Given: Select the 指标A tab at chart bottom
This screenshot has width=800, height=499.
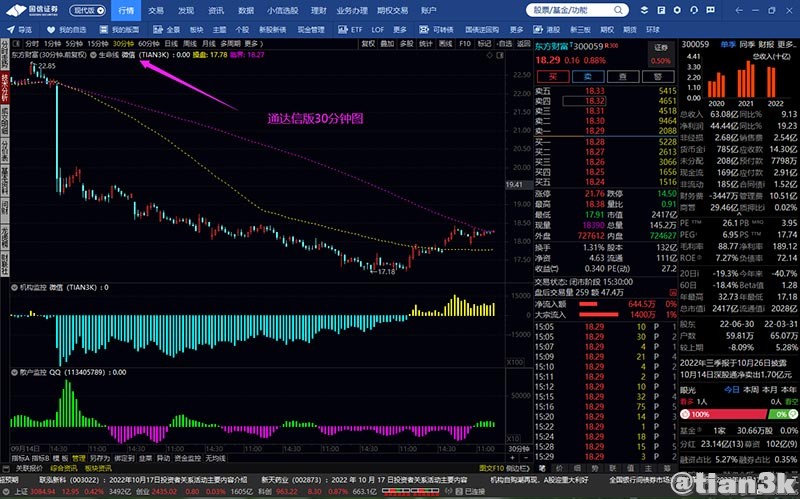Looking at the screenshot, I should (20, 458).
